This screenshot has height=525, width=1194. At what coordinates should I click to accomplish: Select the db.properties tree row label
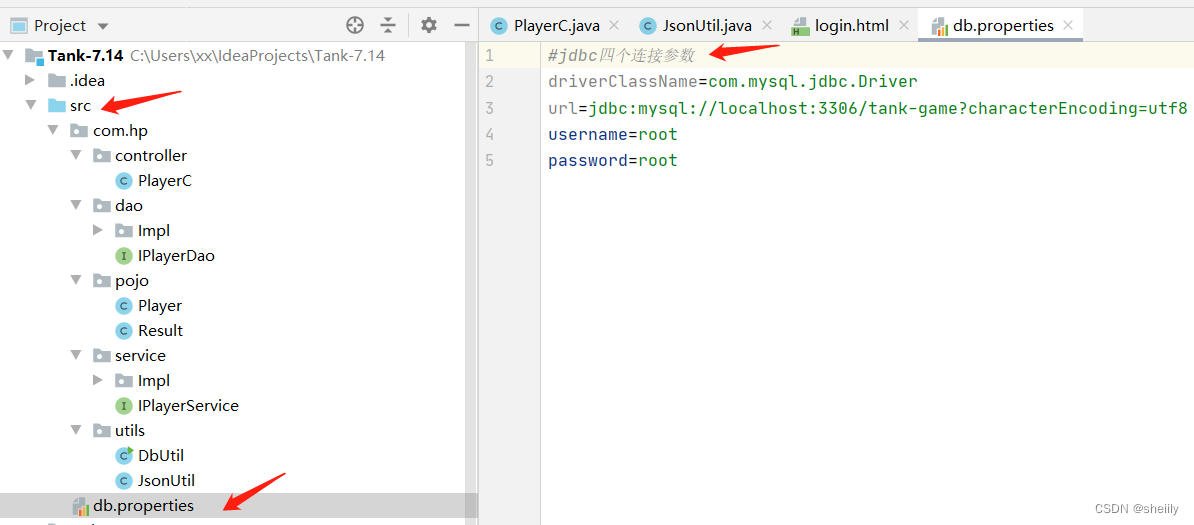(143, 505)
